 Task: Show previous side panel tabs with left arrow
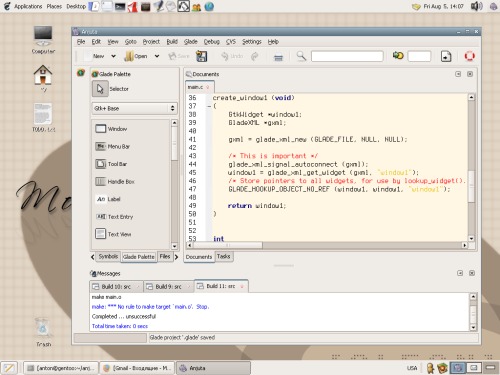pos(93,257)
